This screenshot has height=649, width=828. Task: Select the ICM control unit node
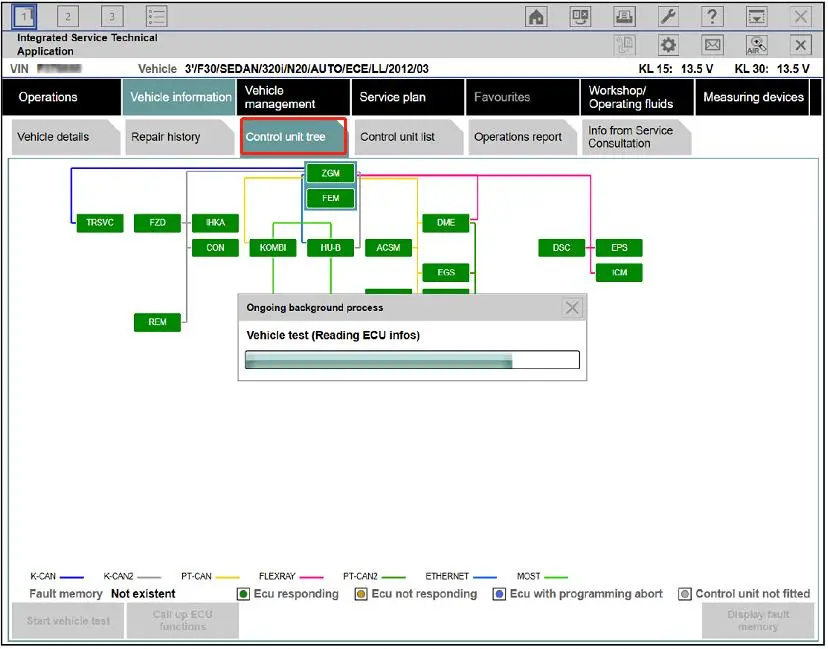point(619,272)
